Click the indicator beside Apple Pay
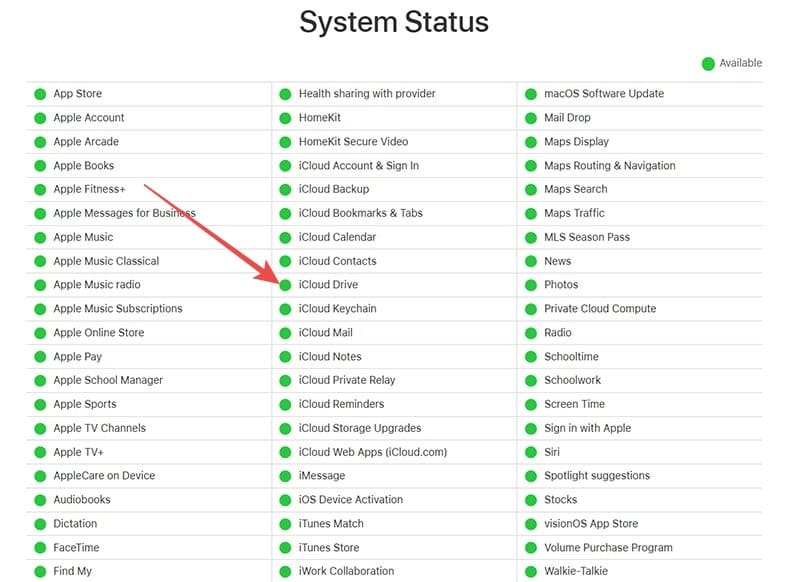Image resolution: width=800 pixels, height=582 pixels. click(40, 356)
